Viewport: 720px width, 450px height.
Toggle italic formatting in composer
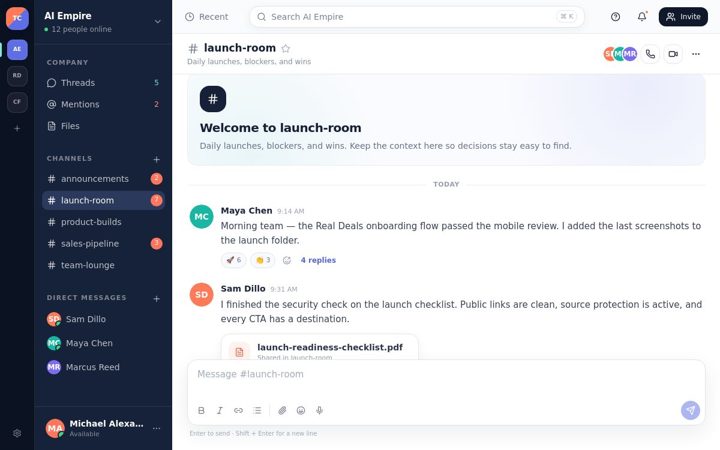click(x=219, y=411)
